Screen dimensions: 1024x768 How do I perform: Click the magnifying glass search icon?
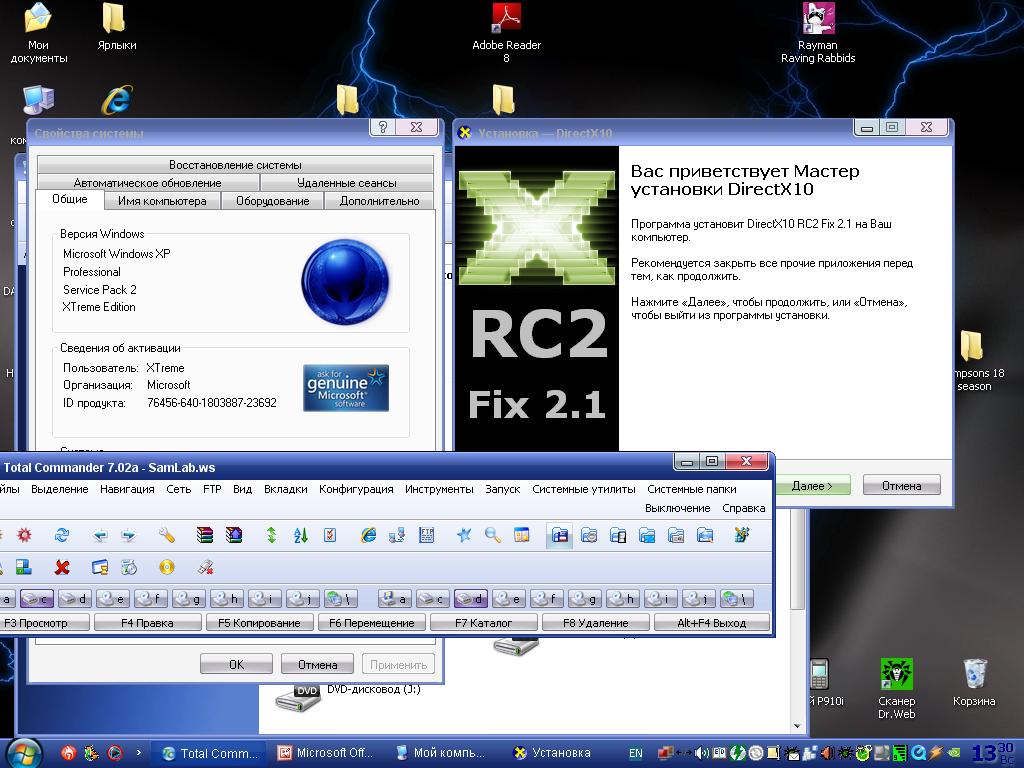[x=493, y=536]
